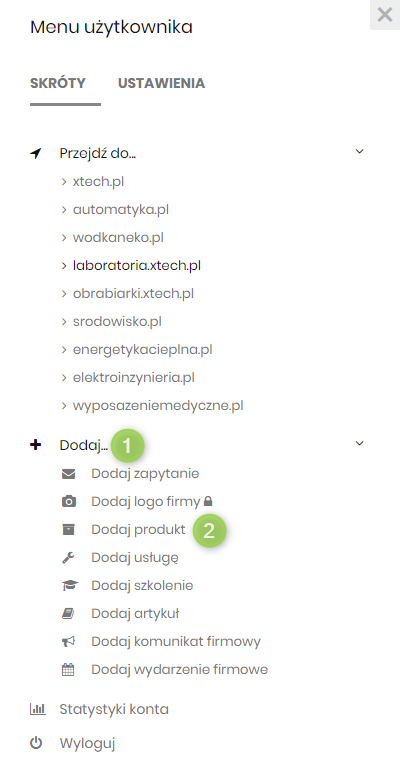Click the calendar icon for wydarzenie firmowe
Viewport: 400px width, 767px height.
pyautogui.click(x=68, y=669)
